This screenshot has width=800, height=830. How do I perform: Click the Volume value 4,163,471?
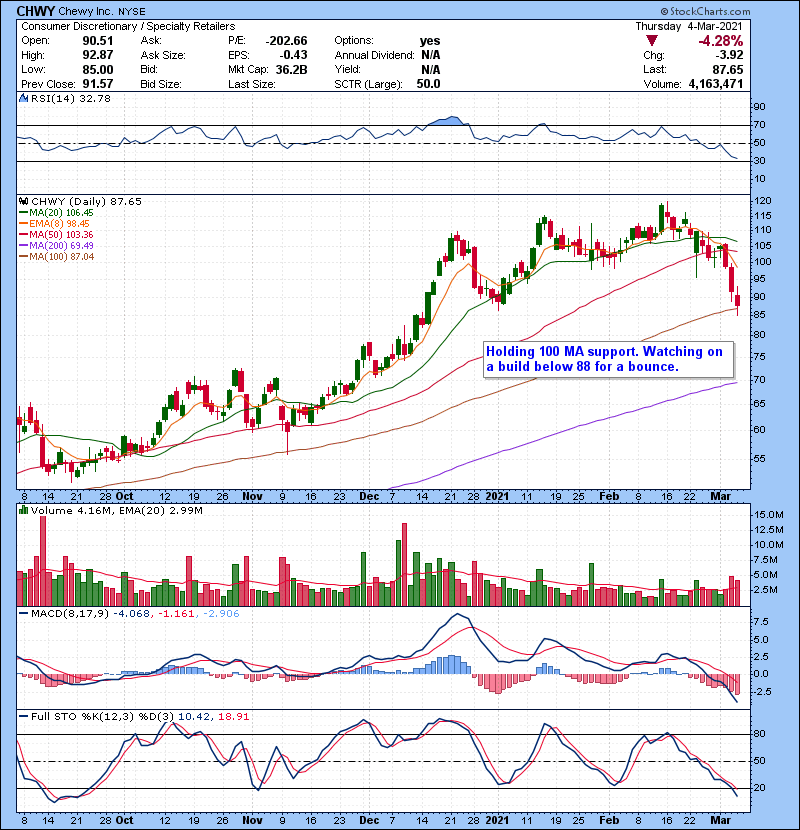click(716, 84)
